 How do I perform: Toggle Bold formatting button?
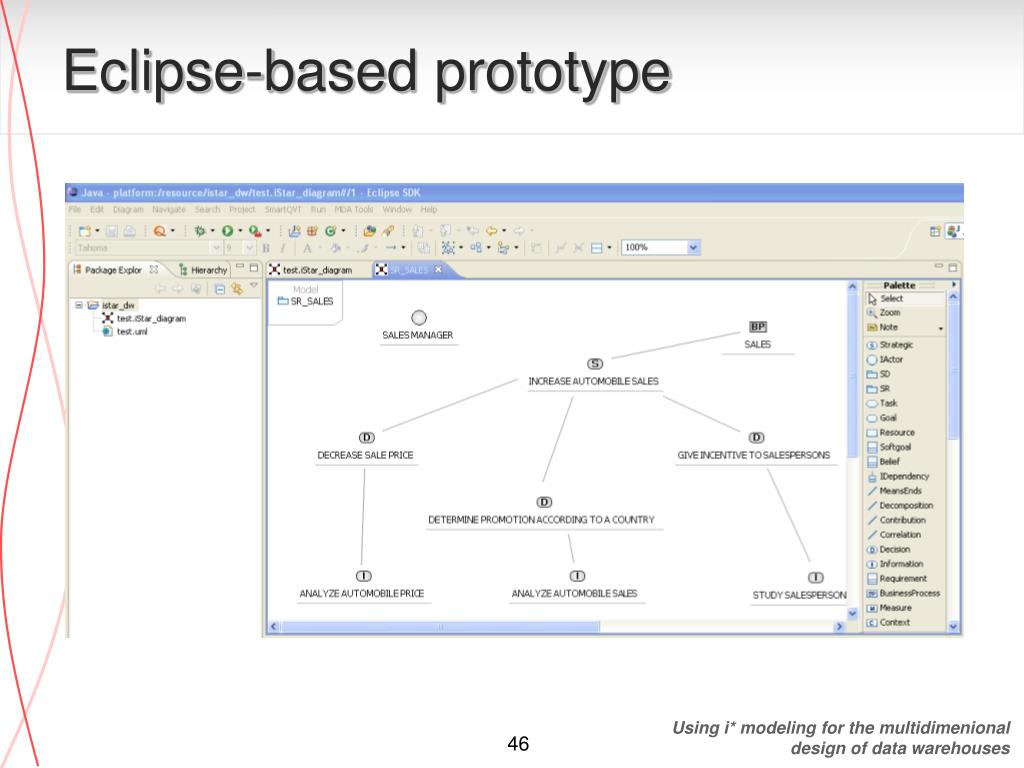point(266,248)
